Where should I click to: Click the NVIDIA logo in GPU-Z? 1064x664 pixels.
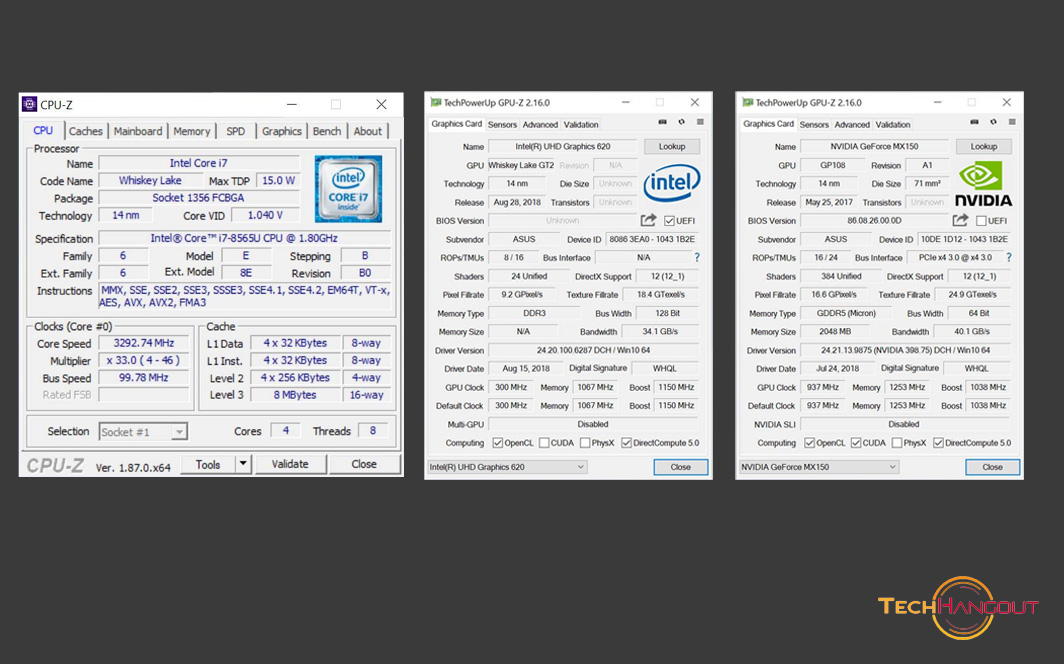(983, 183)
